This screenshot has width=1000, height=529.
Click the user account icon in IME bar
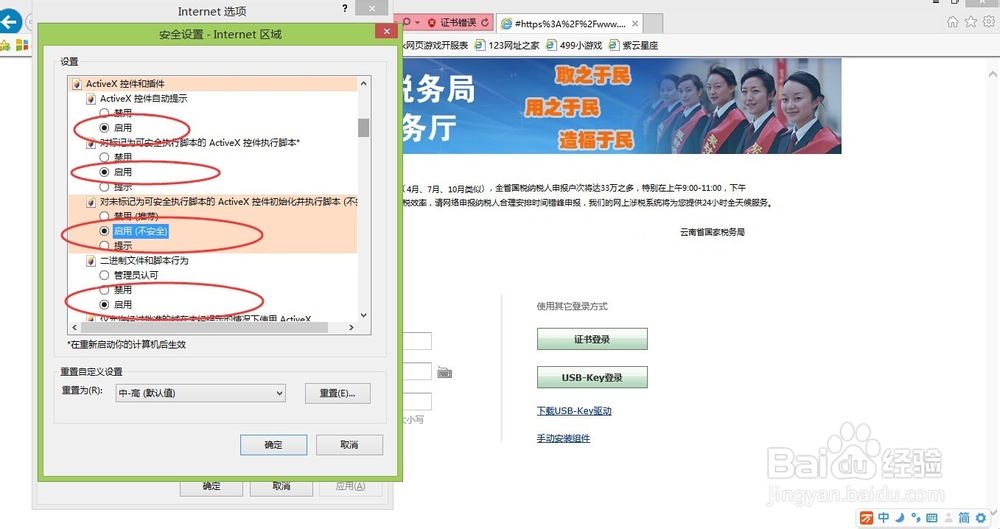[x=948, y=518]
